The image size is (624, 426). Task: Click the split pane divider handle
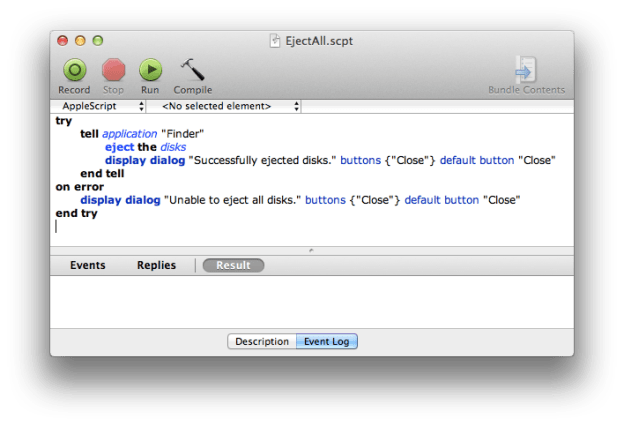311,250
